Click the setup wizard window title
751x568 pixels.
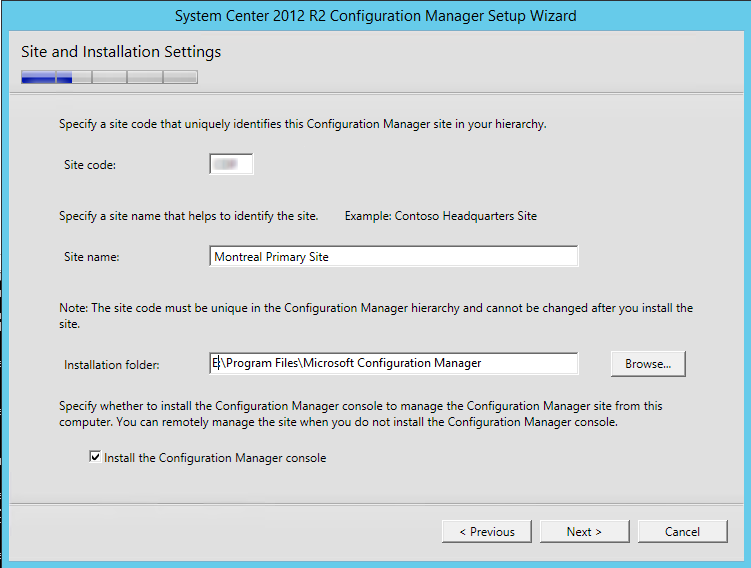(376, 16)
